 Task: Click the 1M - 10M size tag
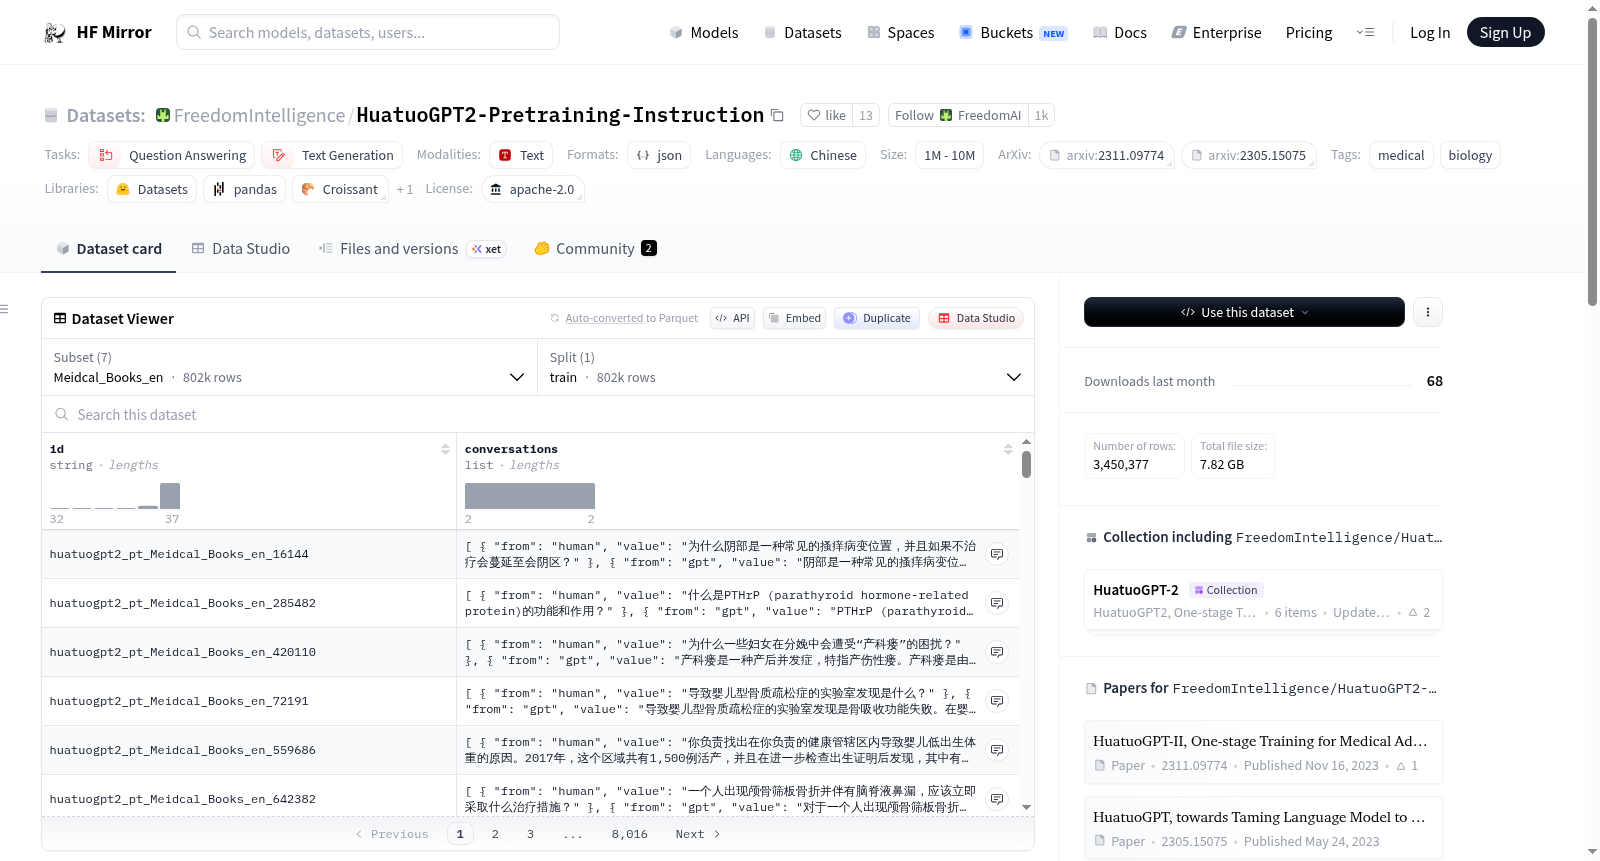click(x=949, y=155)
